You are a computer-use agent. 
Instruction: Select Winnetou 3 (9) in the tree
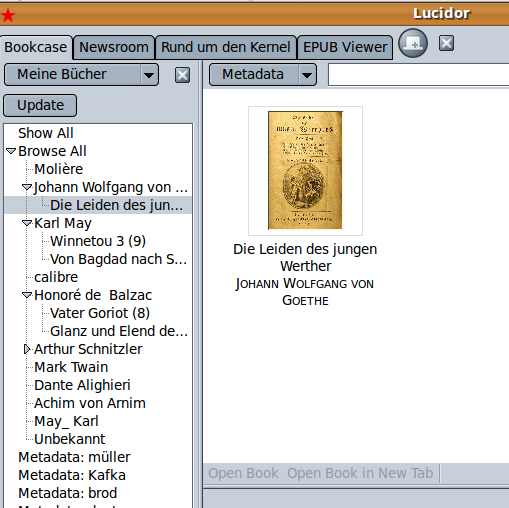98,241
